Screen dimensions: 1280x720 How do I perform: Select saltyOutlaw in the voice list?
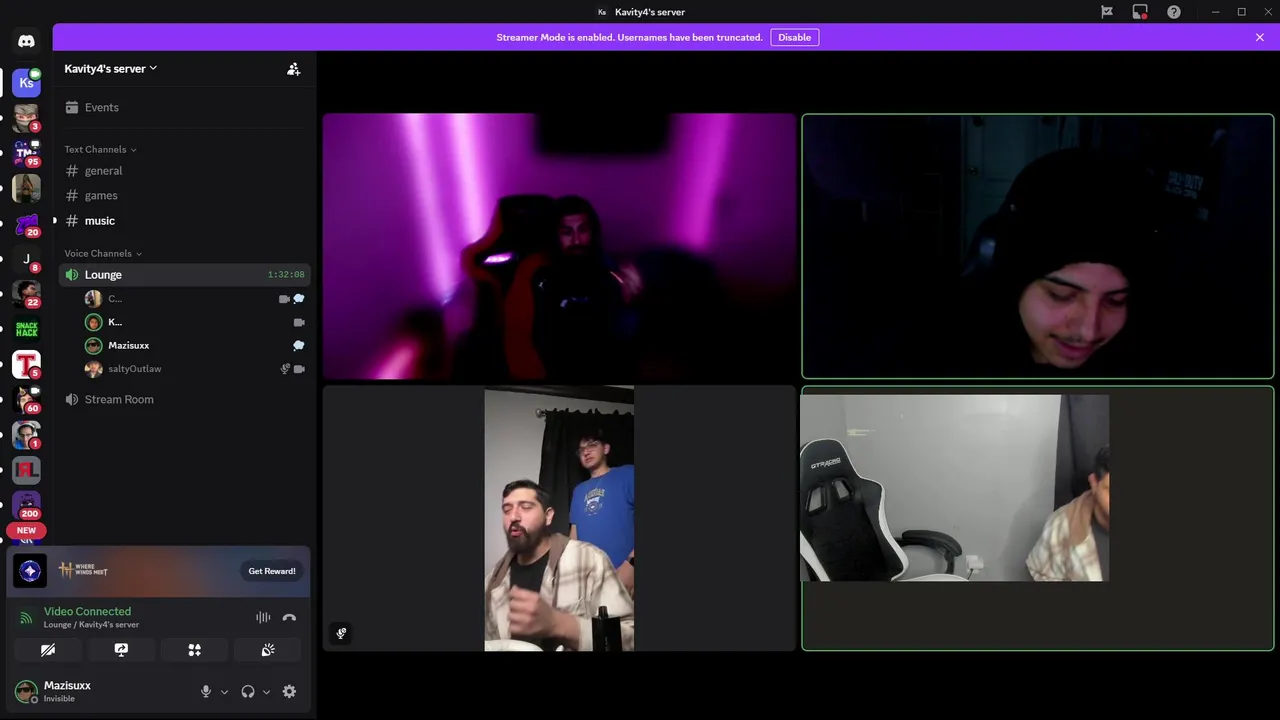coord(195,369)
